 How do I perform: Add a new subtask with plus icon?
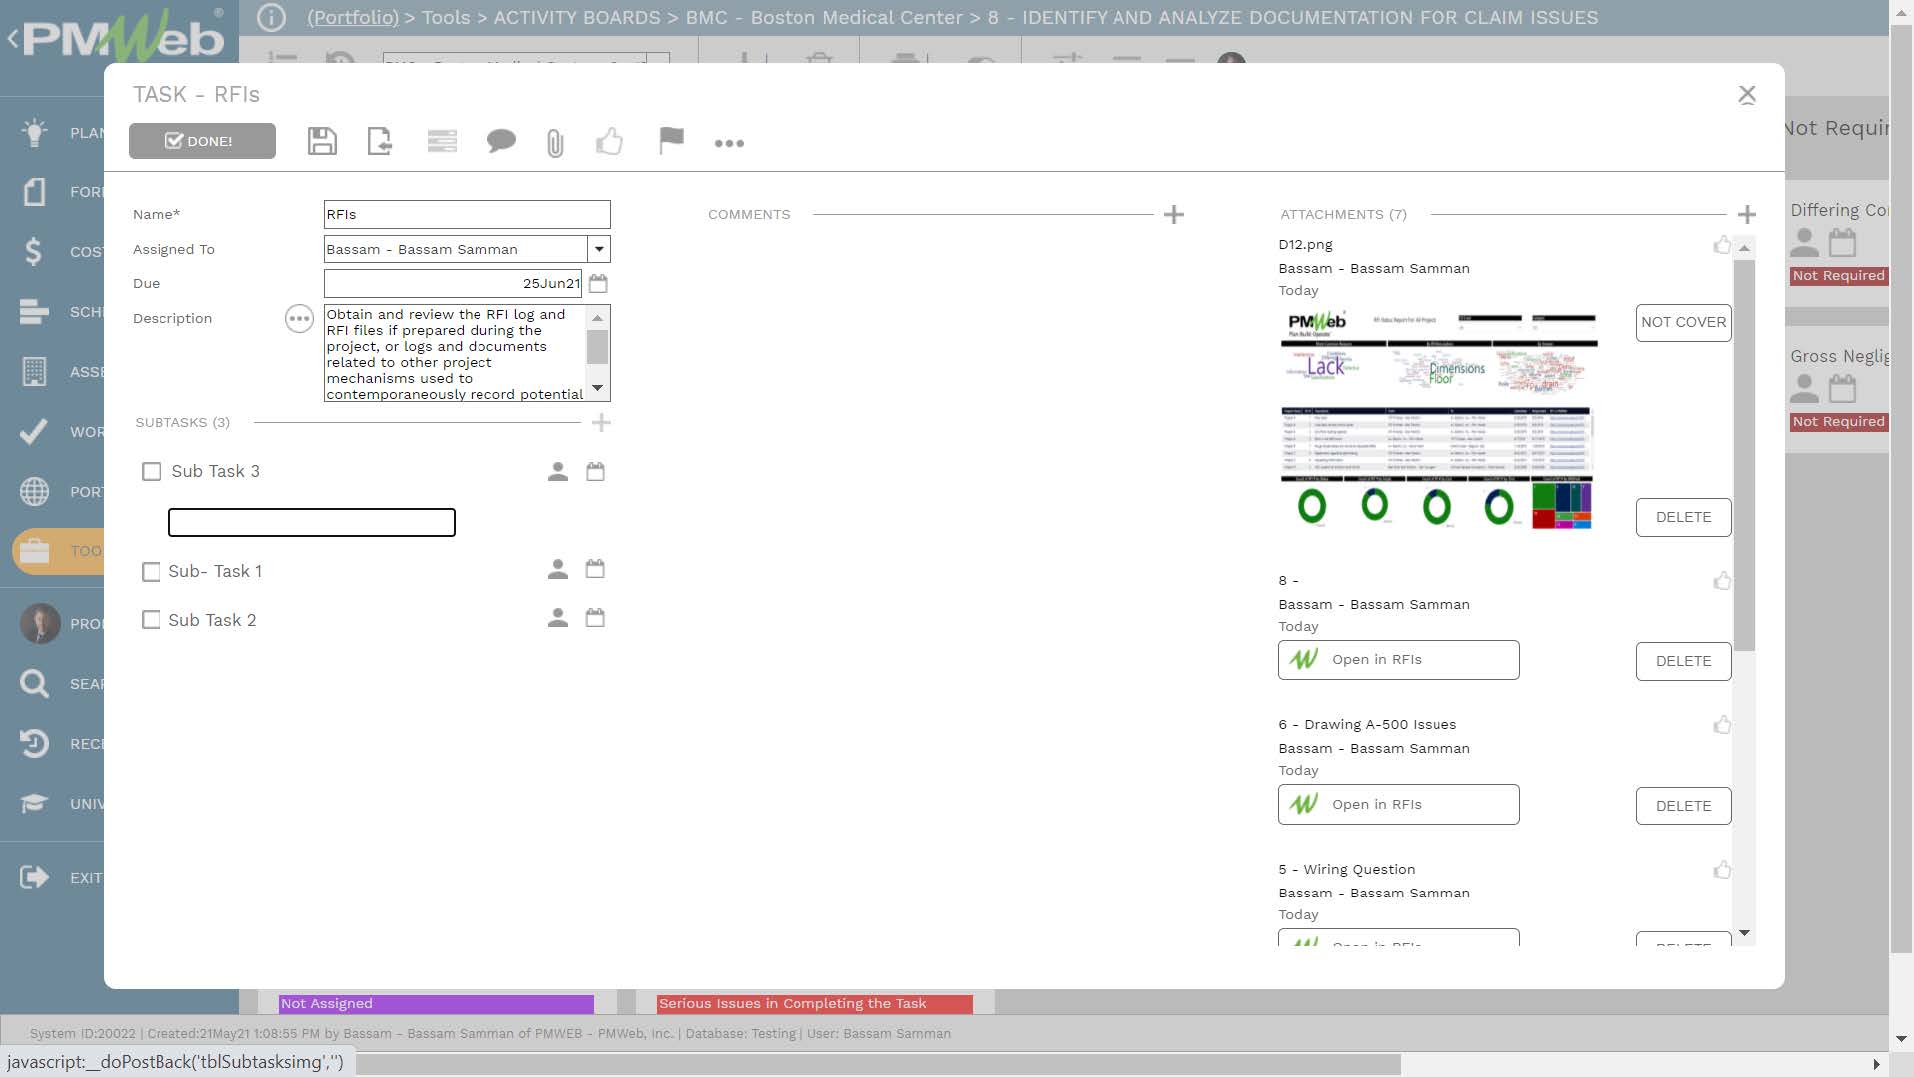(601, 423)
